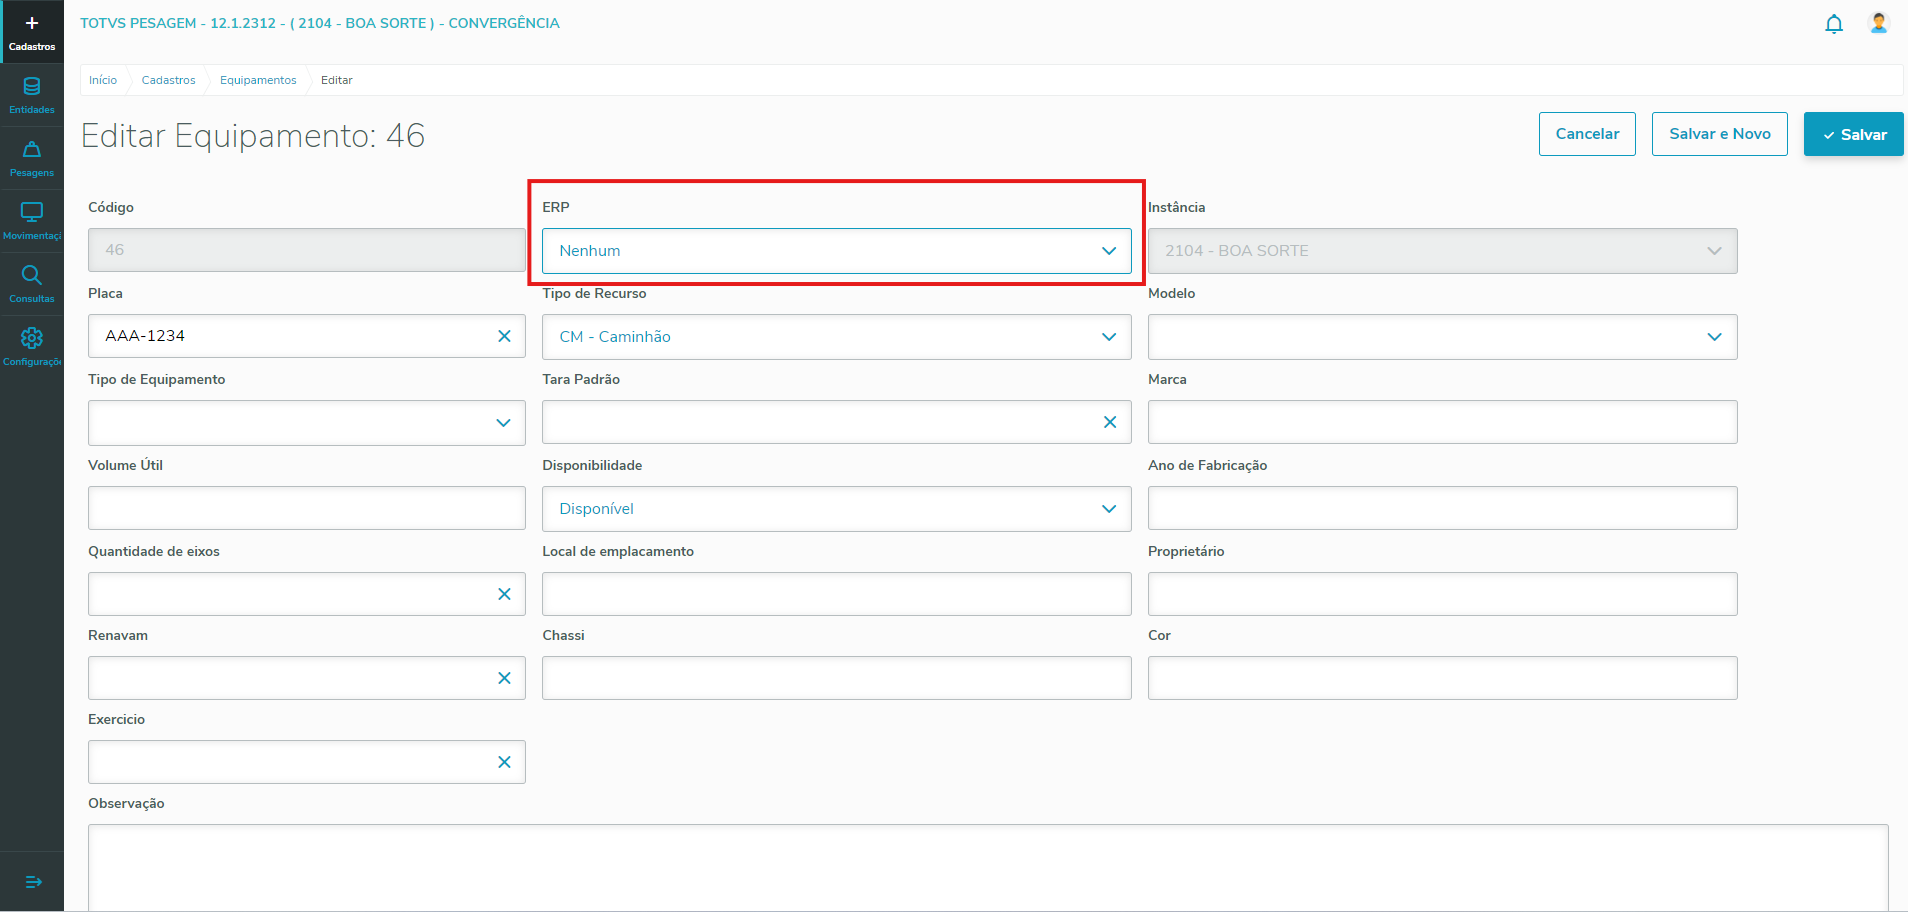
Task: Clear the Tara Padrão field
Action: click(1109, 422)
